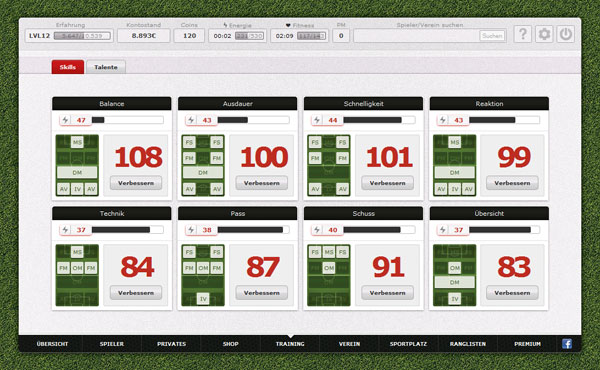Open the help question mark icon

pyautogui.click(x=523, y=34)
